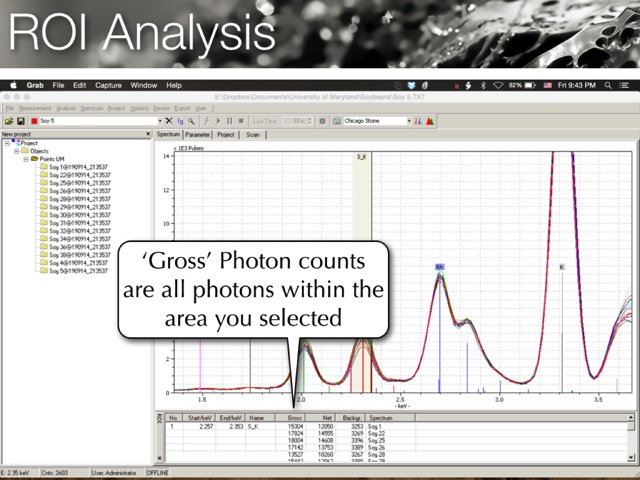Viewport: 640px width, 480px height.
Task: Switch to the Scan tab
Action: pos(253,134)
